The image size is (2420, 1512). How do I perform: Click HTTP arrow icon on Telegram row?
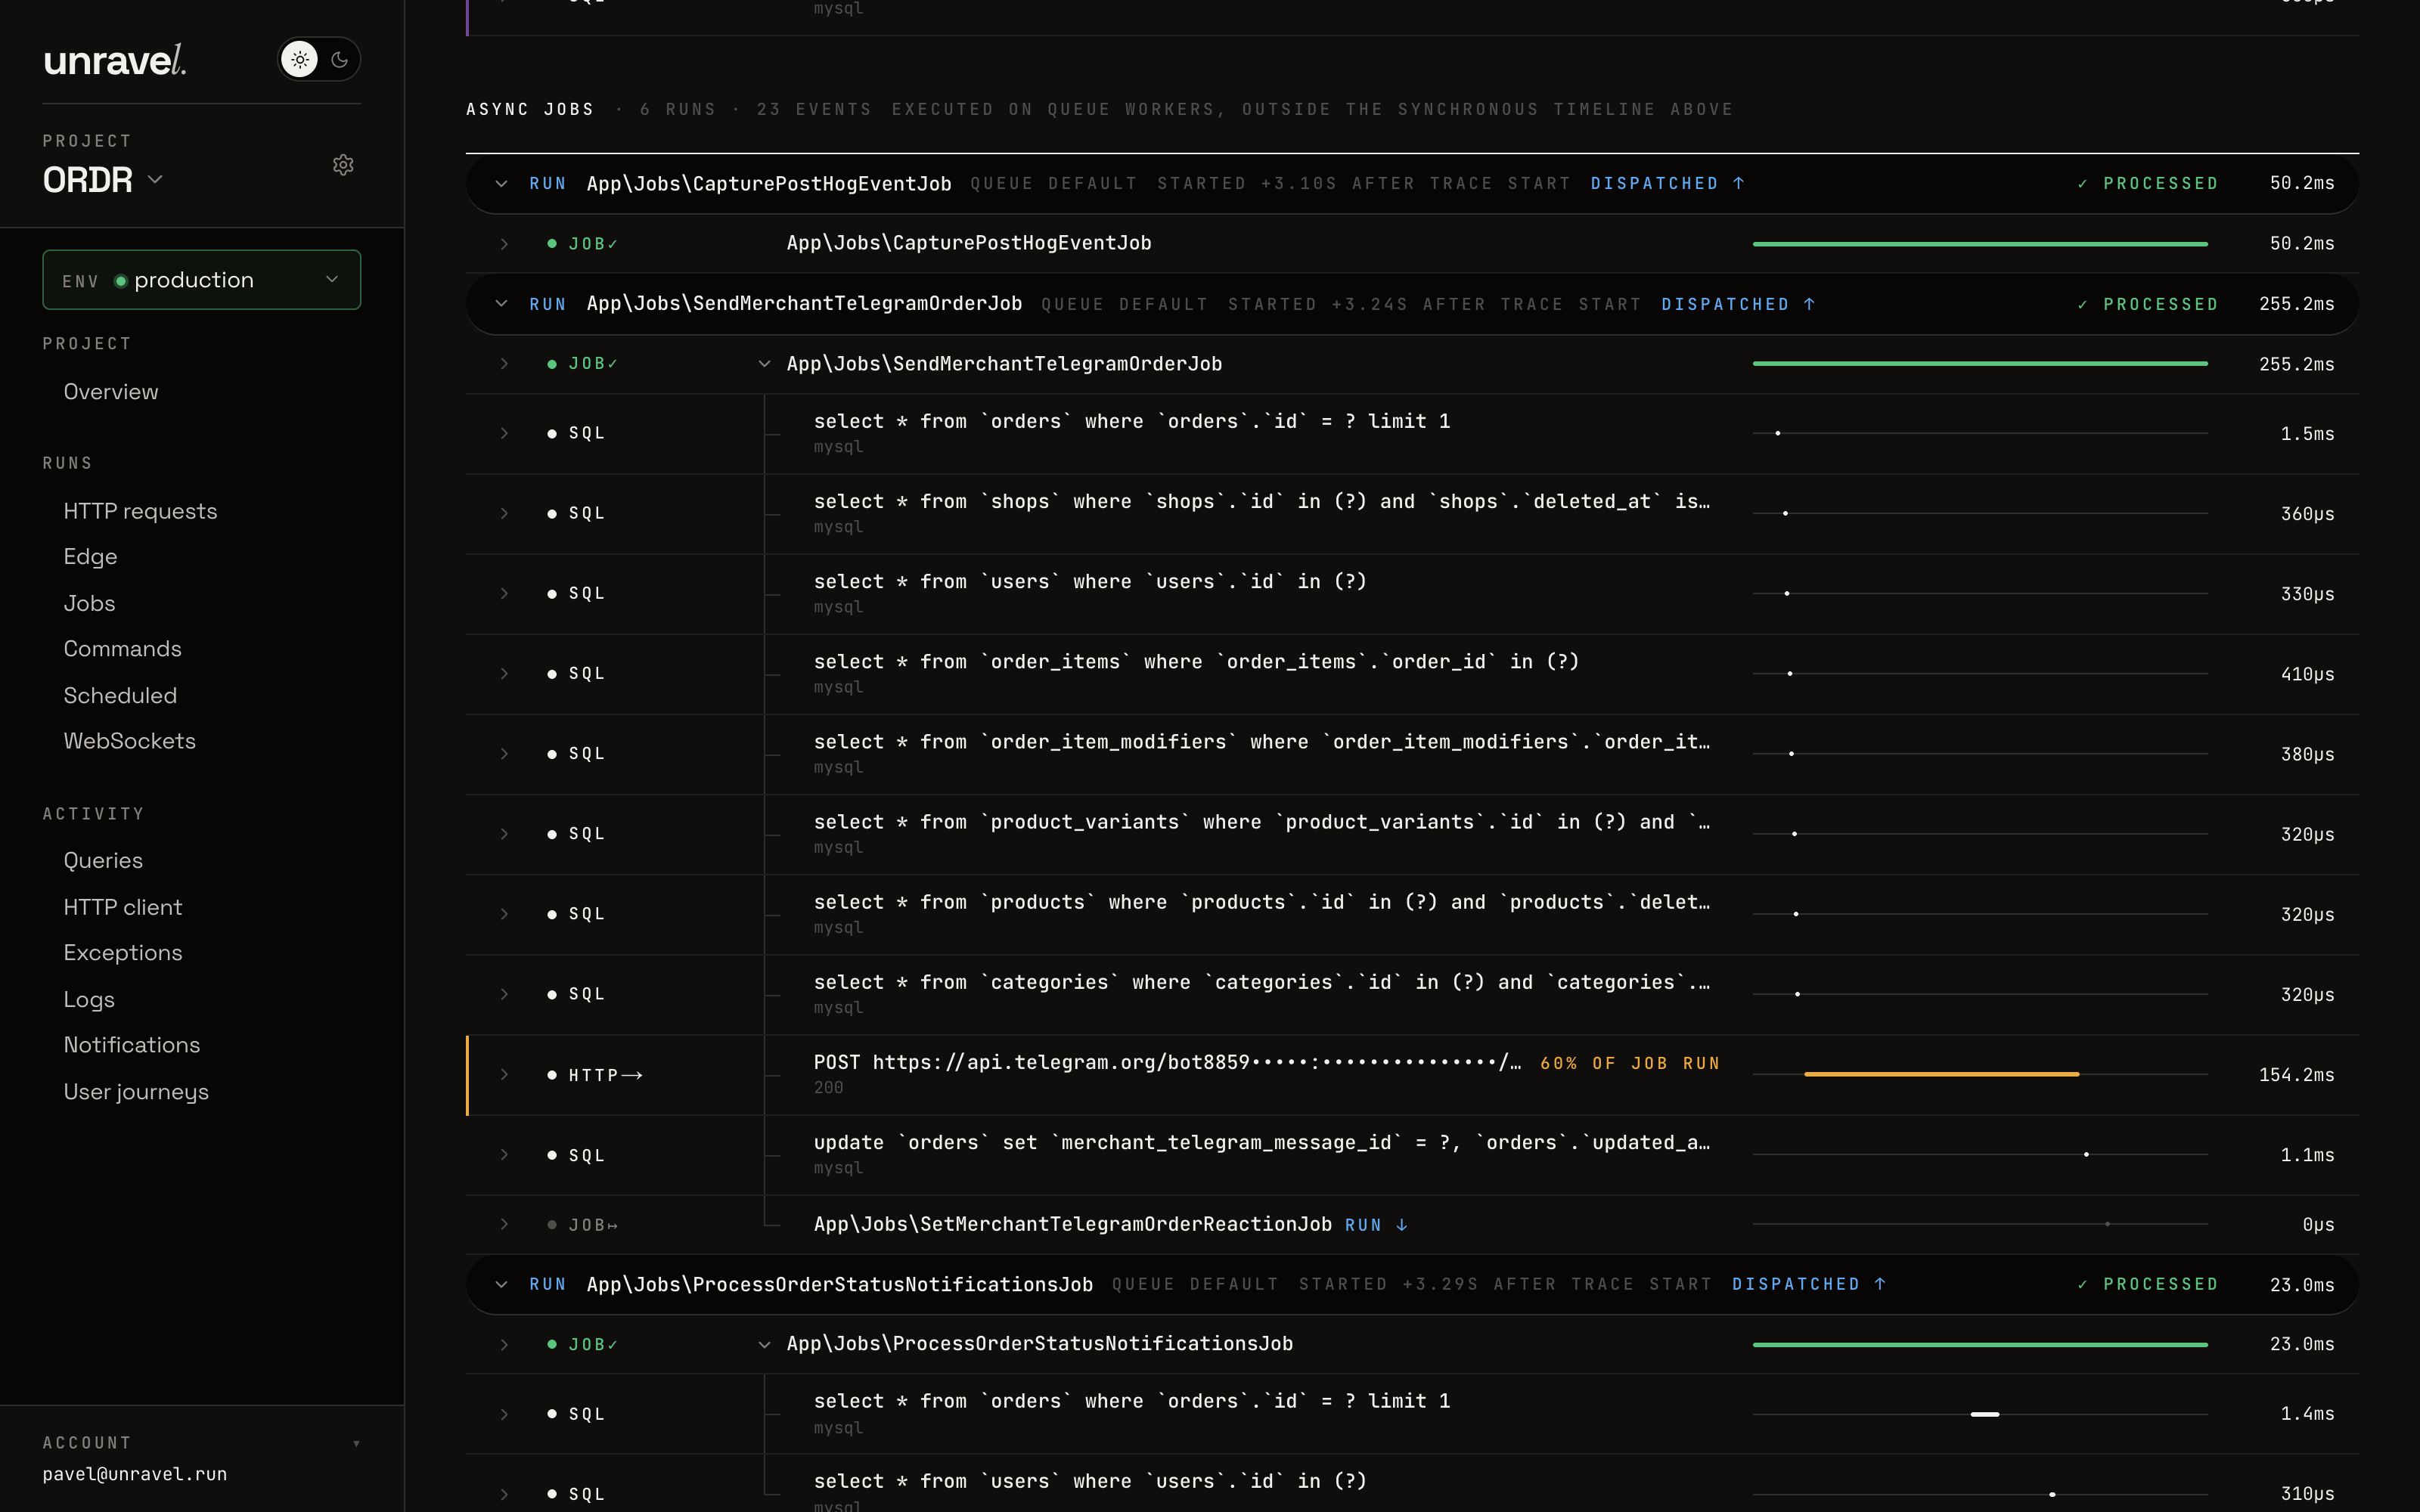(632, 1075)
